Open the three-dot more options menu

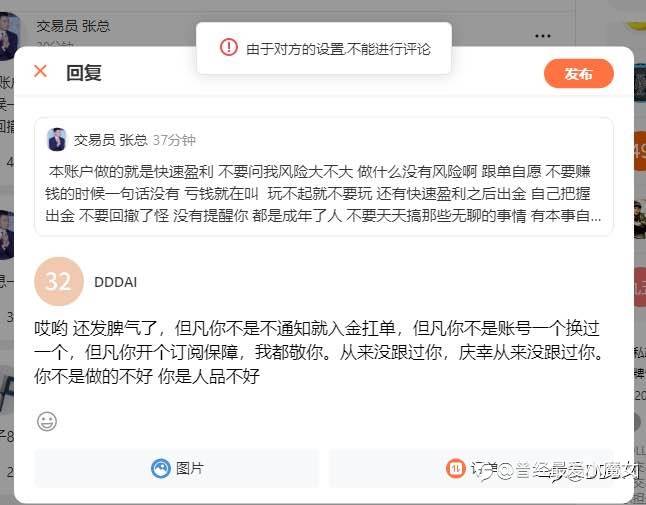543,36
